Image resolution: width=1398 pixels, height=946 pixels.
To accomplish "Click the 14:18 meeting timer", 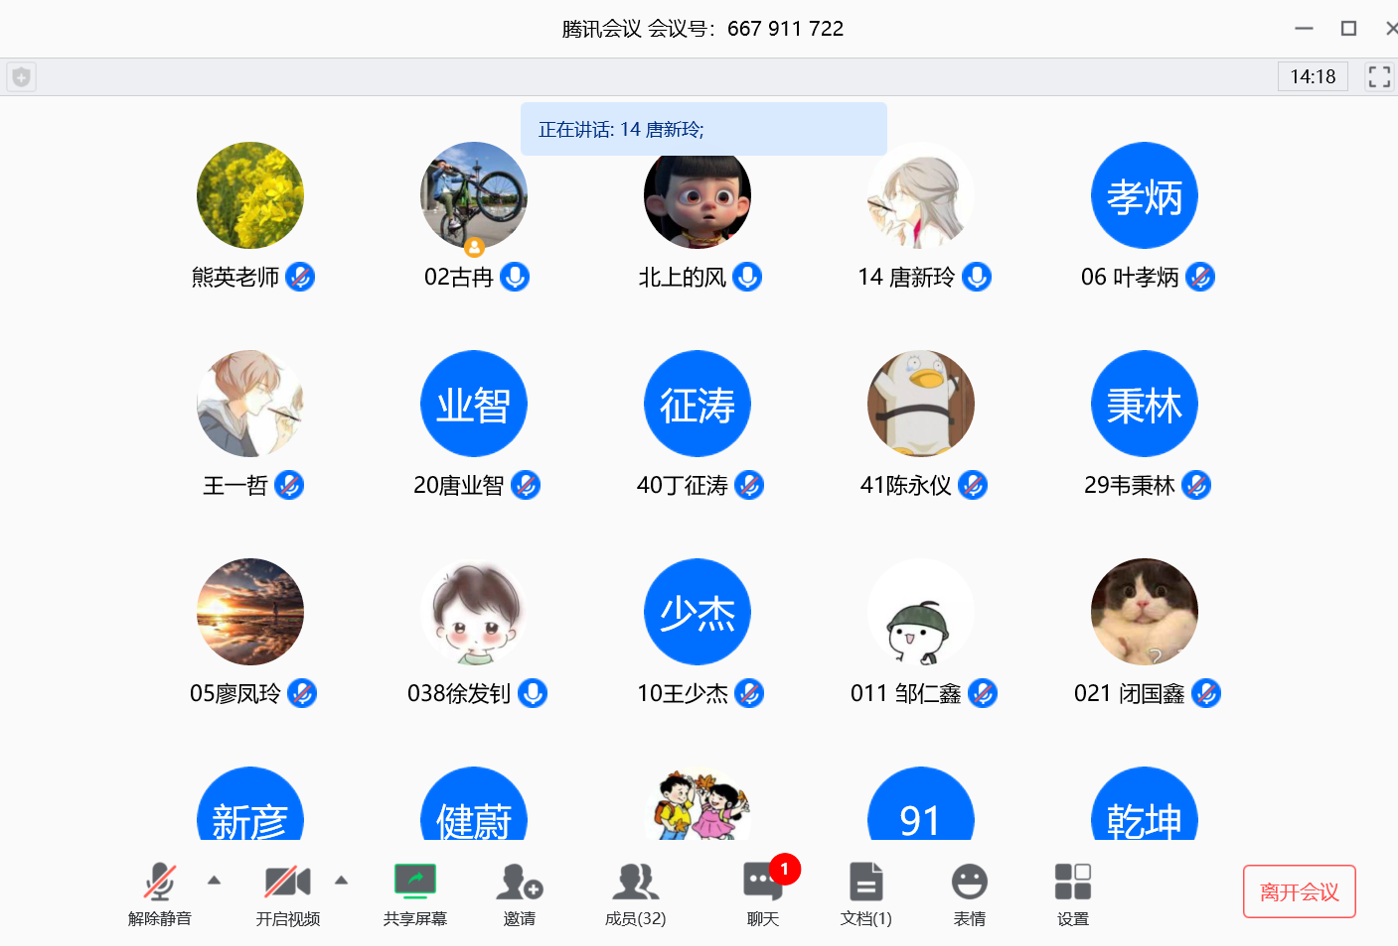I will (x=1312, y=77).
